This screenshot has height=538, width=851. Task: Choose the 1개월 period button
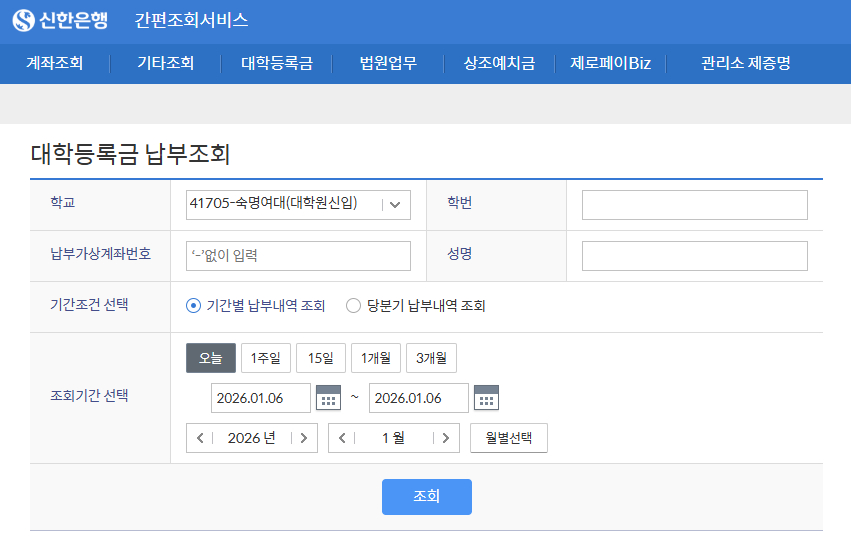(x=376, y=358)
